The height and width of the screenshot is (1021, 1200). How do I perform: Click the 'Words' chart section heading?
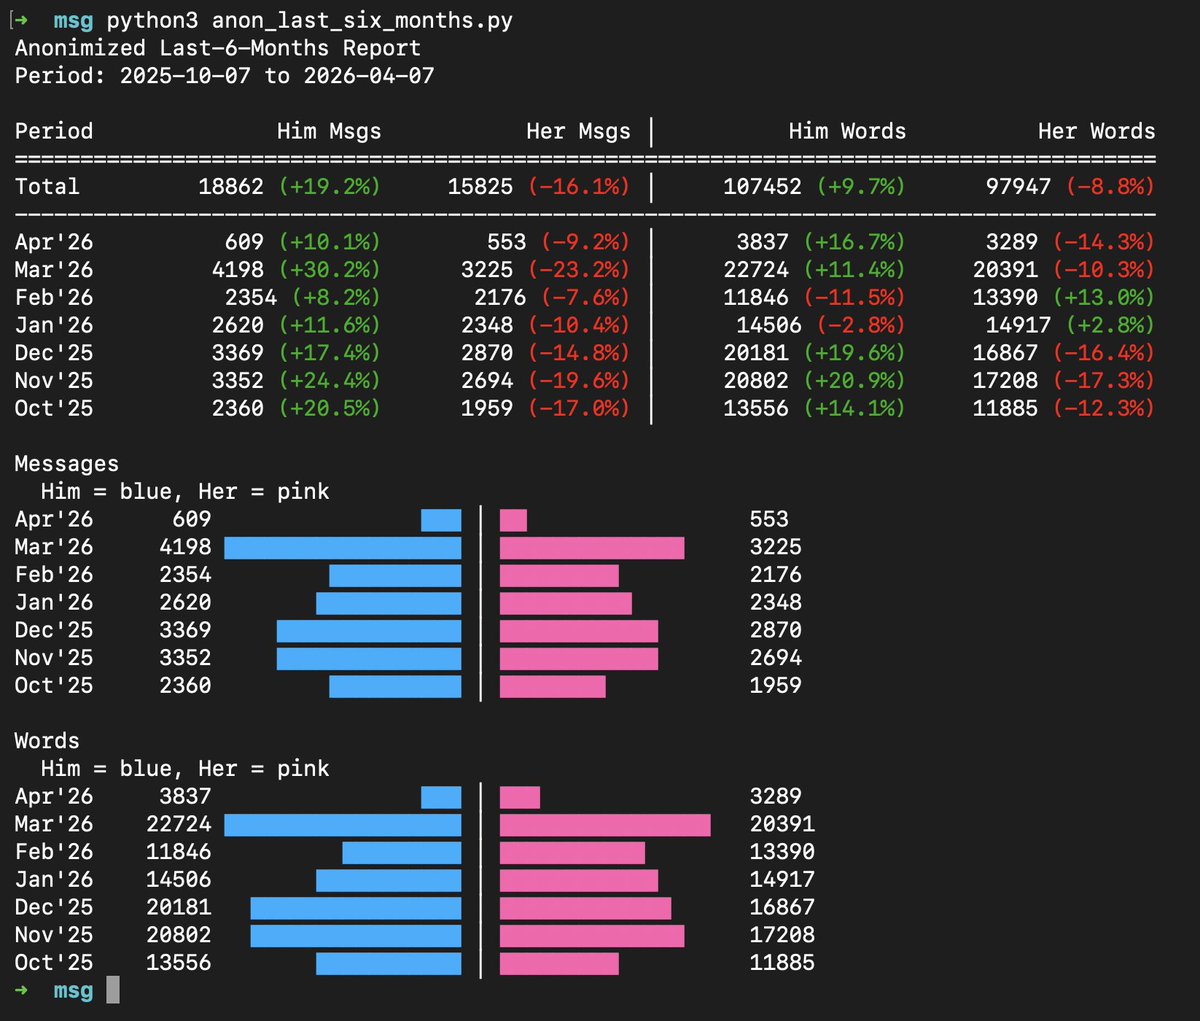pos(47,741)
